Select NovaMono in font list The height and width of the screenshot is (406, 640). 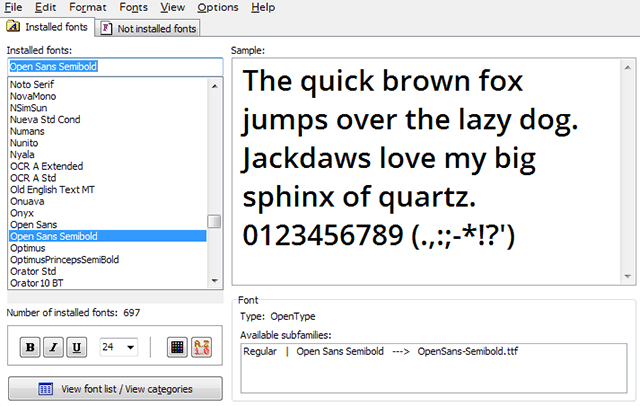(x=108, y=96)
